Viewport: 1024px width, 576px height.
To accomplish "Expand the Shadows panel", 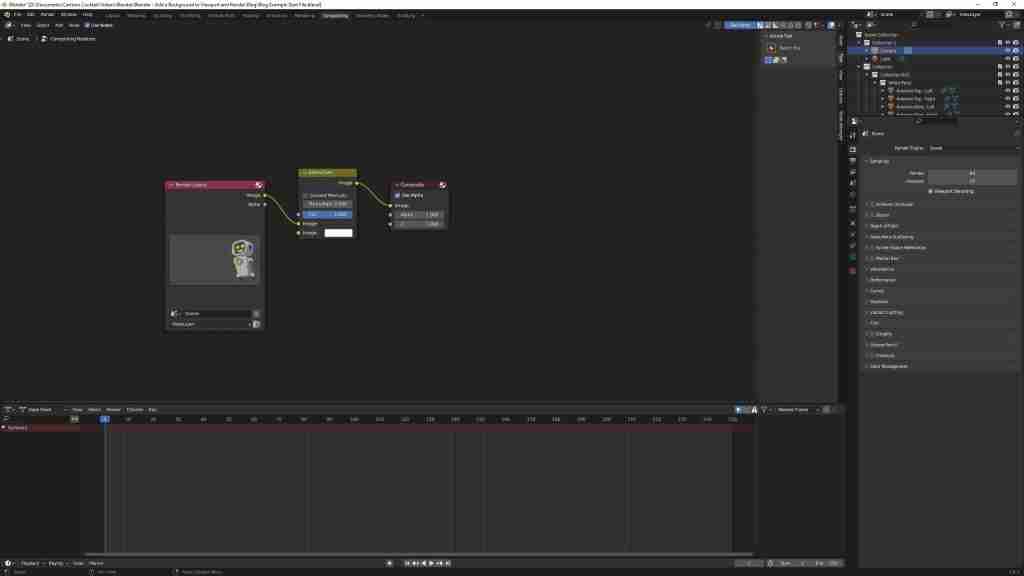I will (x=877, y=302).
